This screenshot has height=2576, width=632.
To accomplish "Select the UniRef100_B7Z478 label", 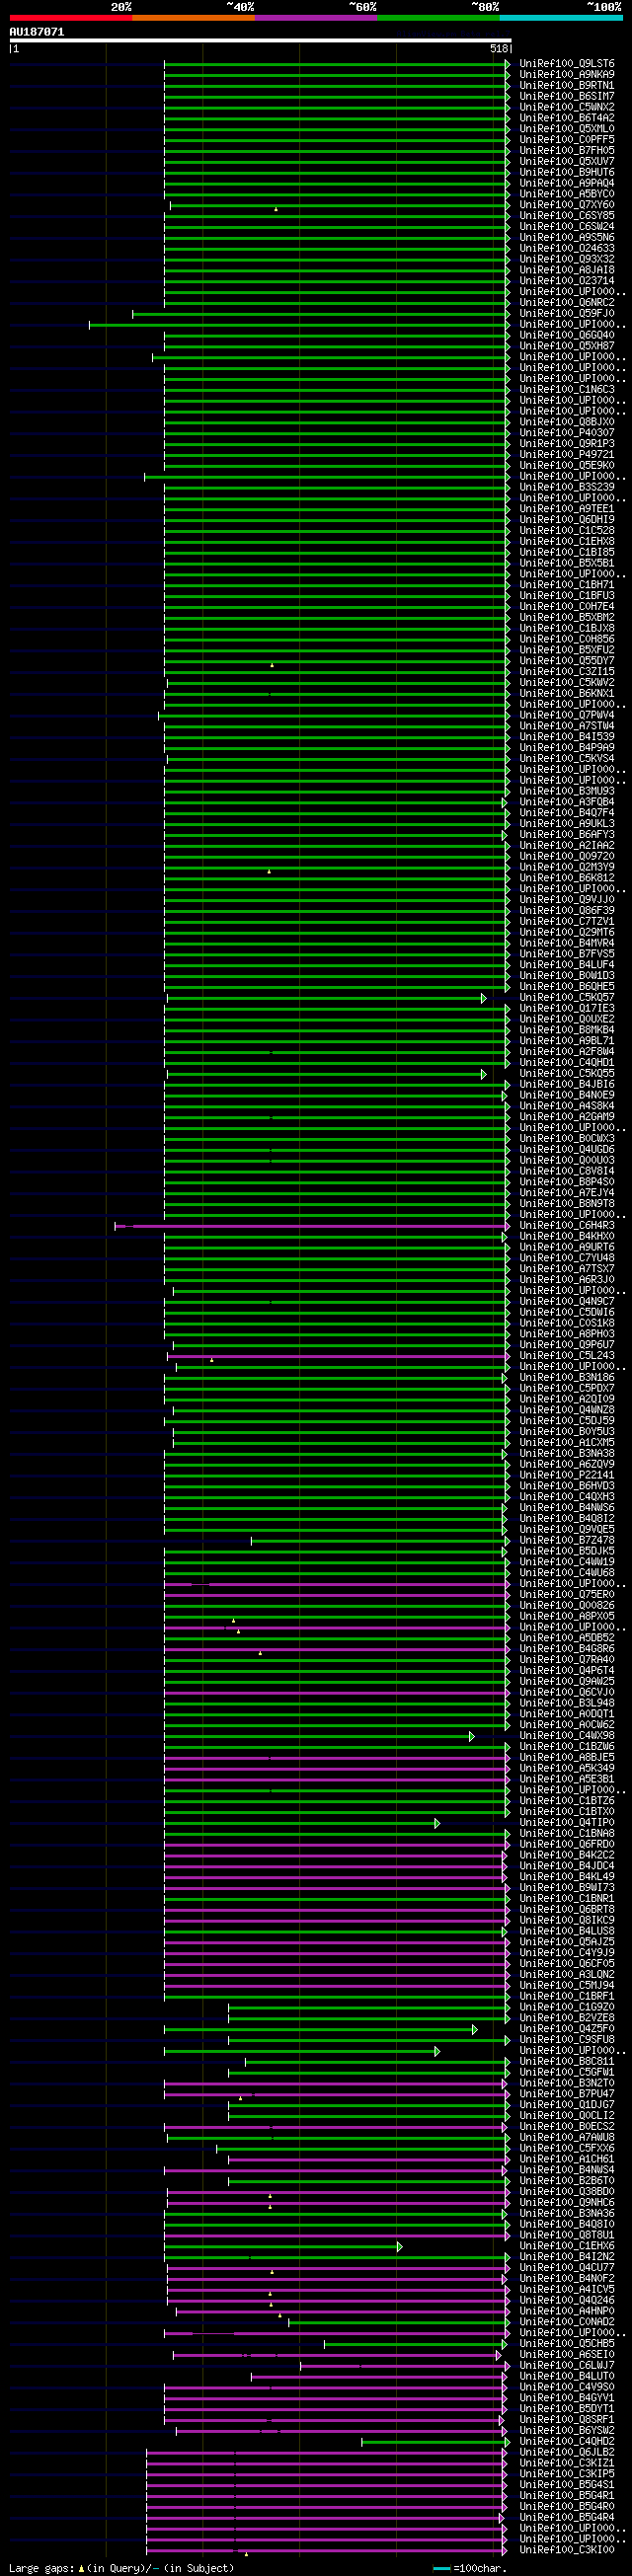I will point(567,1541).
